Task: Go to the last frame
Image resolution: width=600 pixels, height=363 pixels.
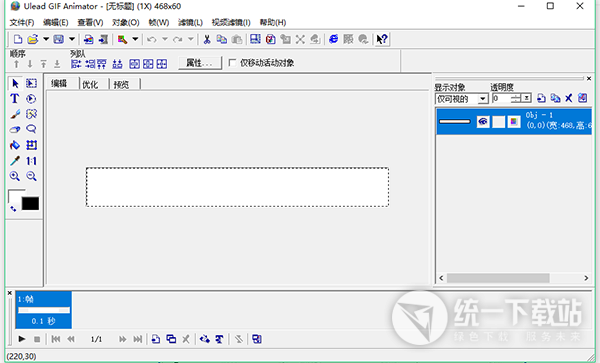Action: coord(137,339)
